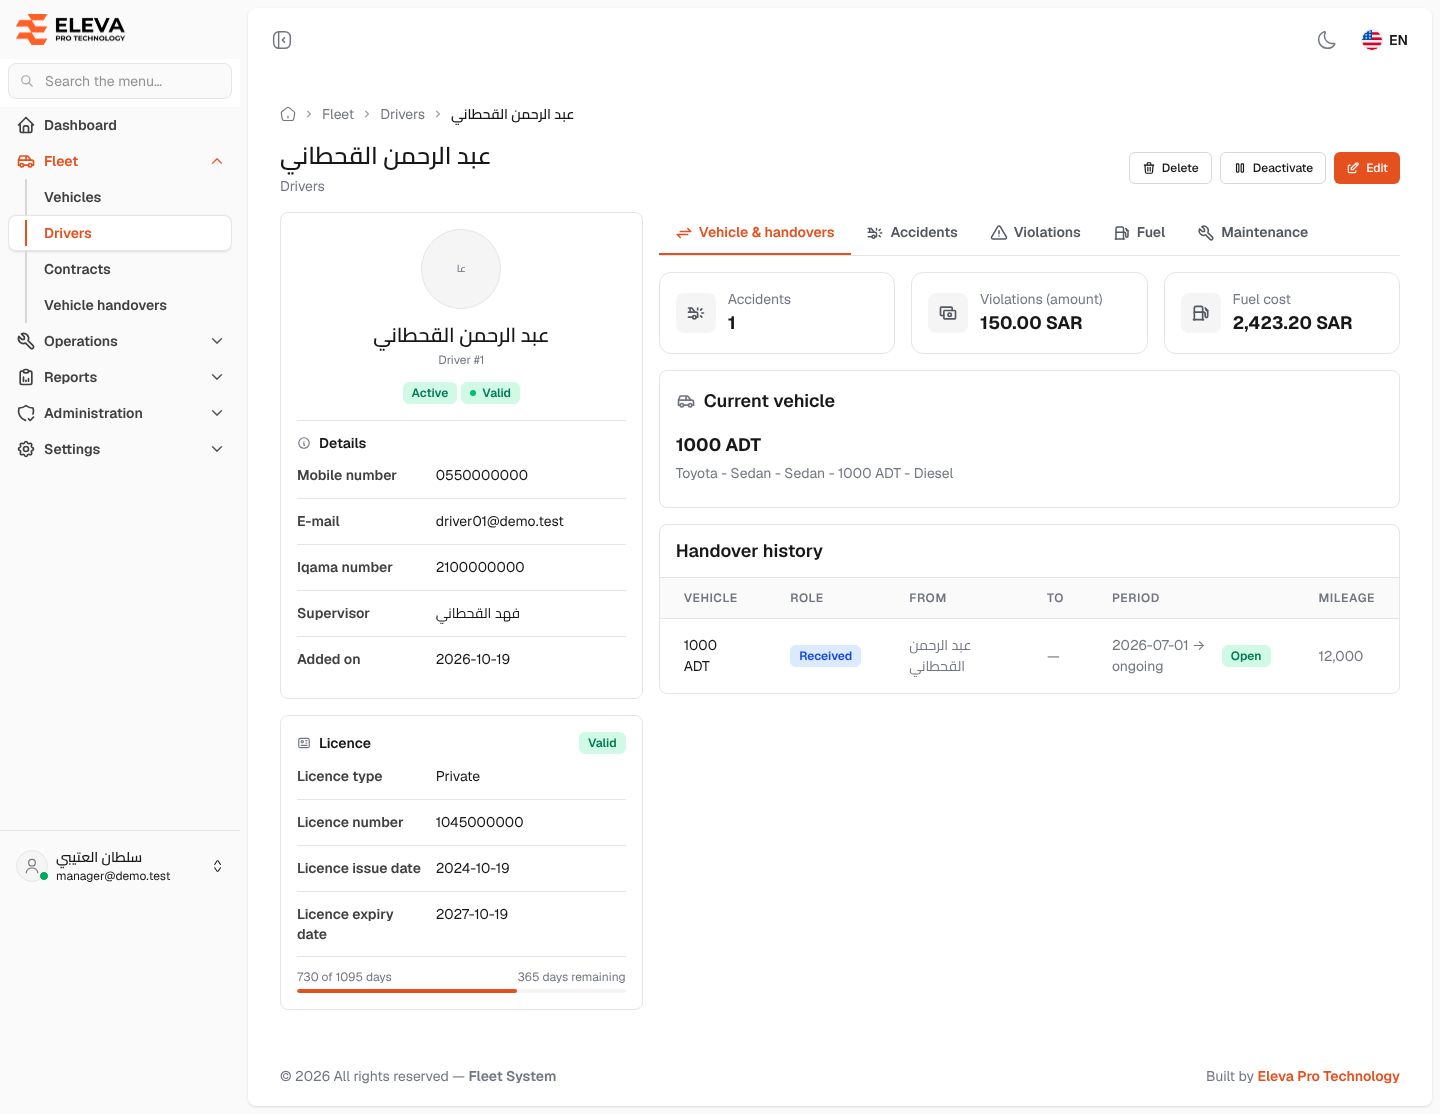
Task: Click the Current vehicle car icon
Action: (x=686, y=401)
